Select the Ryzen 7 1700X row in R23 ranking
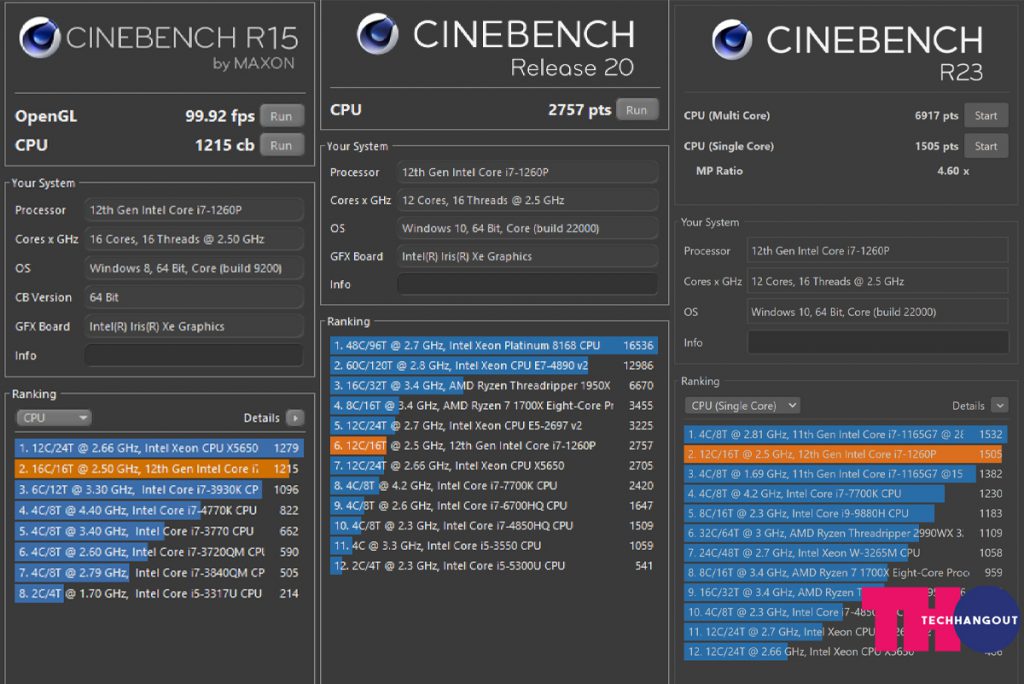Screen dimensions: 1024x684 click(x=845, y=573)
